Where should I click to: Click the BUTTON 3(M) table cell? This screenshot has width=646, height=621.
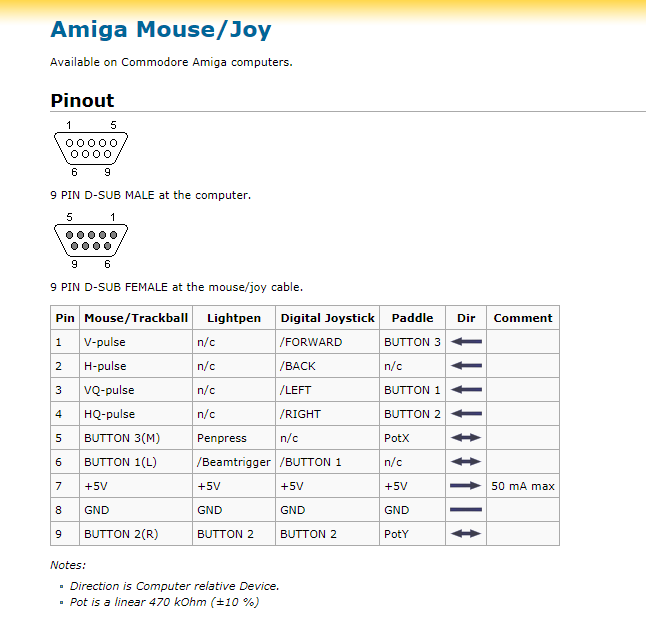click(x=136, y=438)
